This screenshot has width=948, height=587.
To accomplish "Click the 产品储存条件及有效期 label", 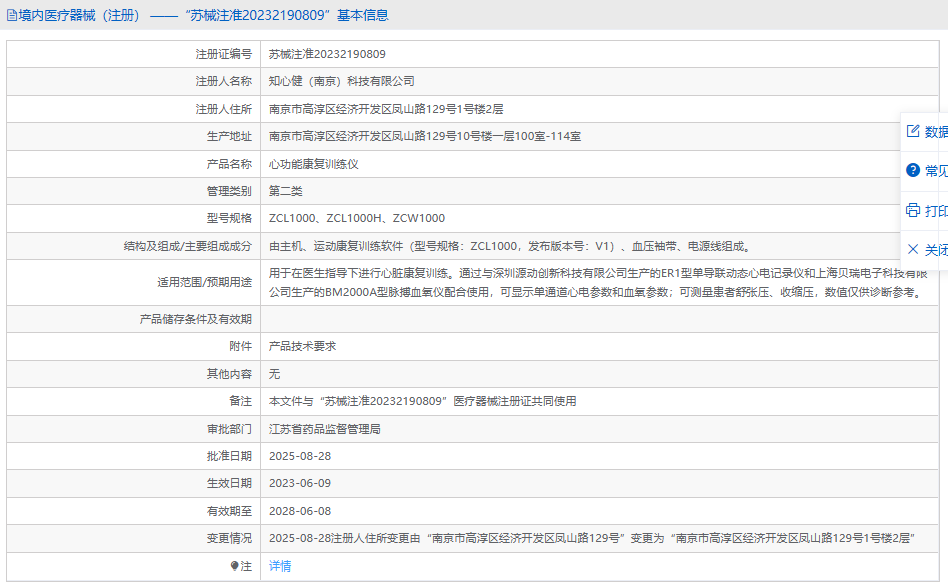I will pos(195,319).
